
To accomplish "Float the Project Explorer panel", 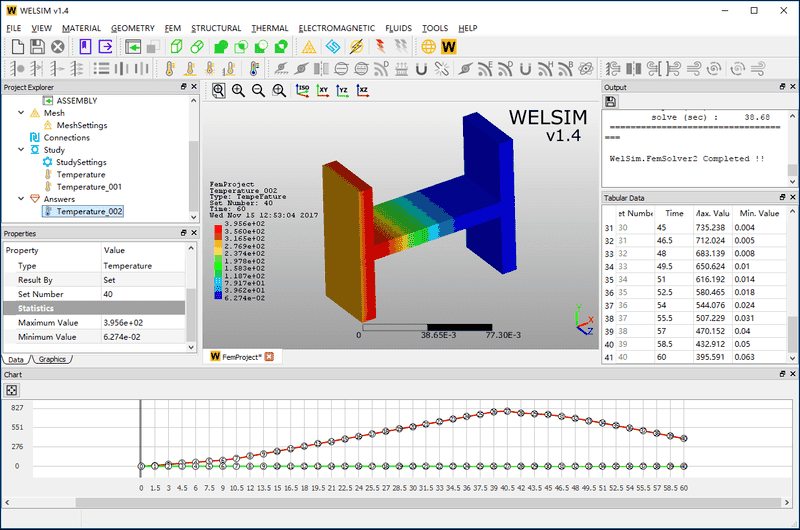I will pyautogui.click(x=183, y=87).
